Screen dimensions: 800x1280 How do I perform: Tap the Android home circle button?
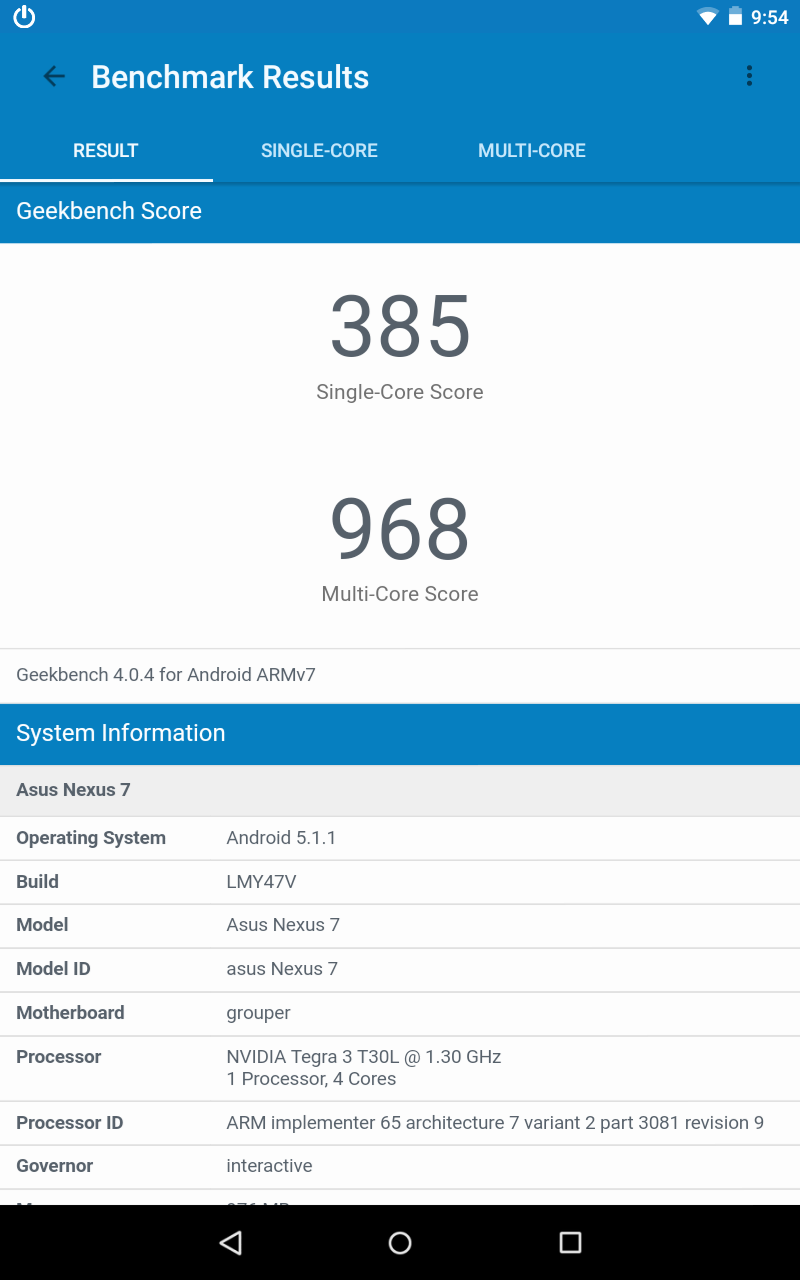tap(400, 1242)
